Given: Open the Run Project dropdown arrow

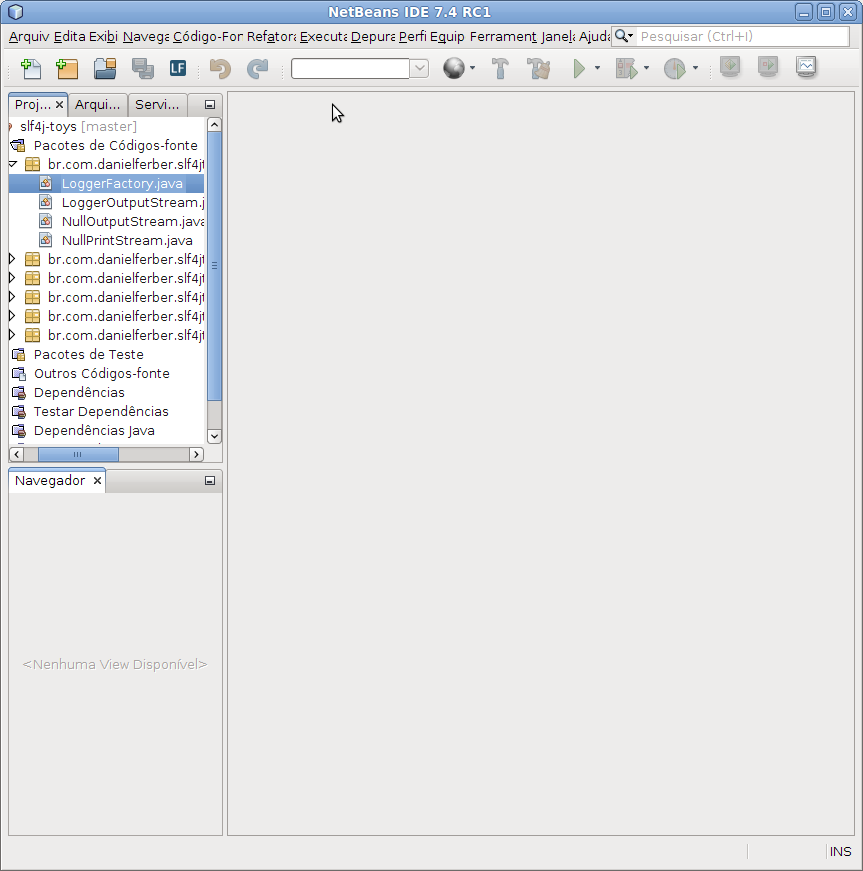Looking at the screenshot, I should [598, 68].
